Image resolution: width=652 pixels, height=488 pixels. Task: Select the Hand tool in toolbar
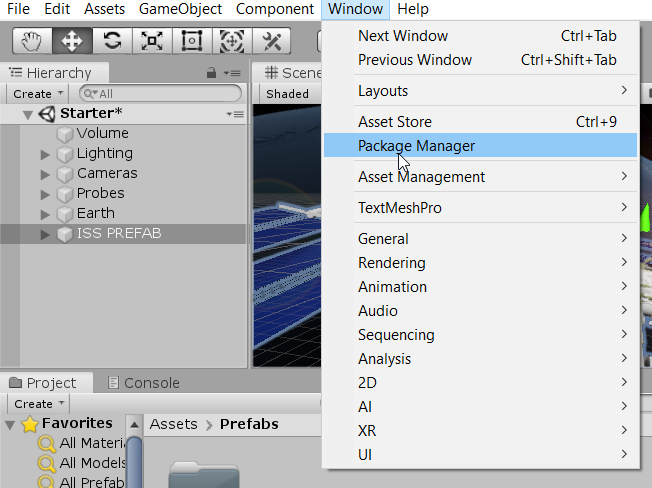pyautogui.click(x=32, y=41)
